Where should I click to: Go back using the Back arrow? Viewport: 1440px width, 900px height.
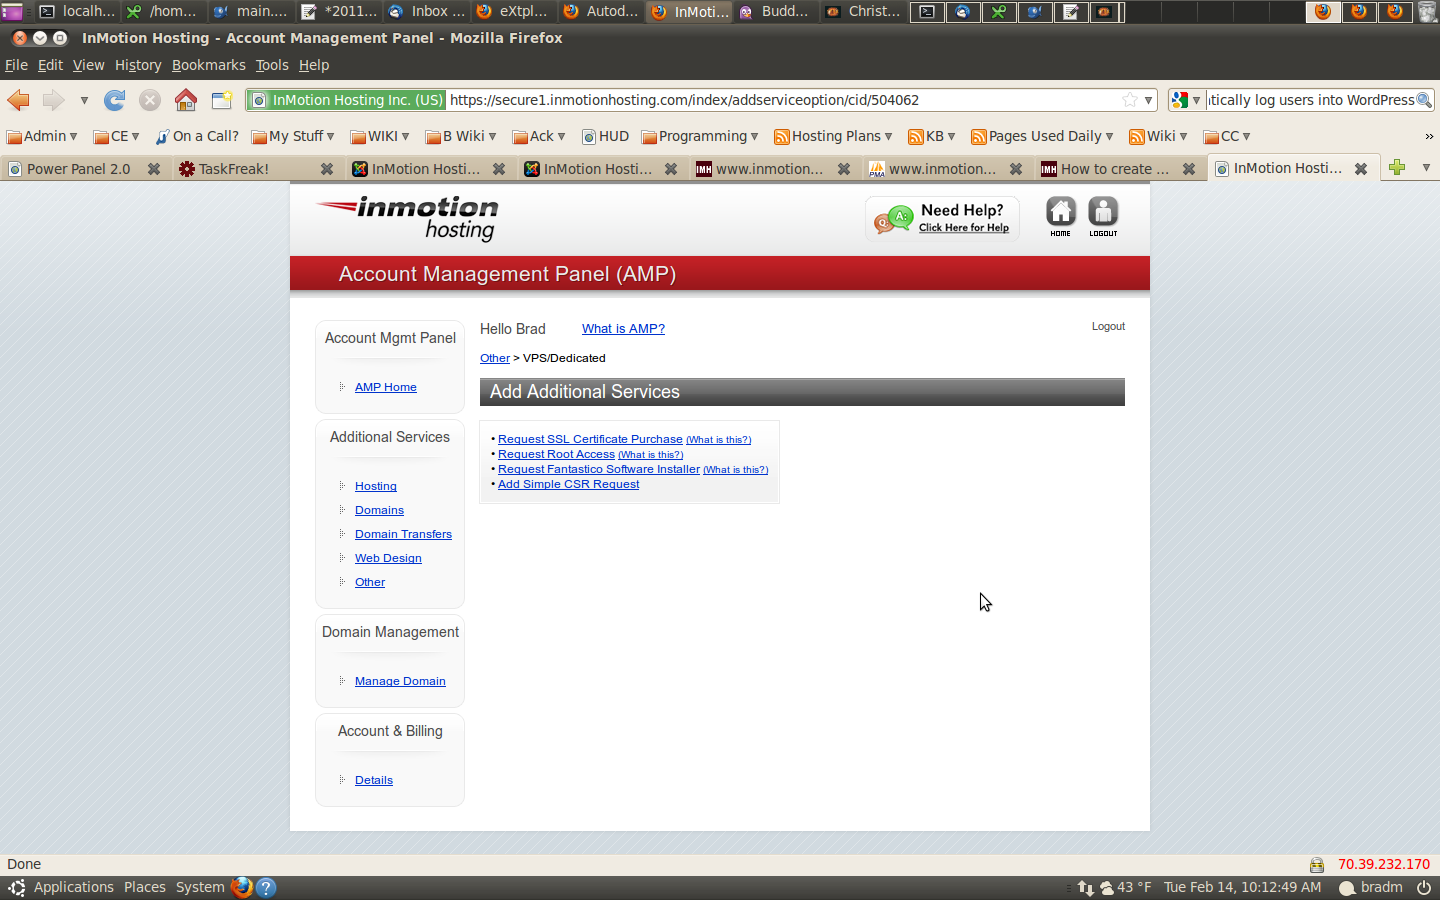pyautogui.click(x=18, y=100)
